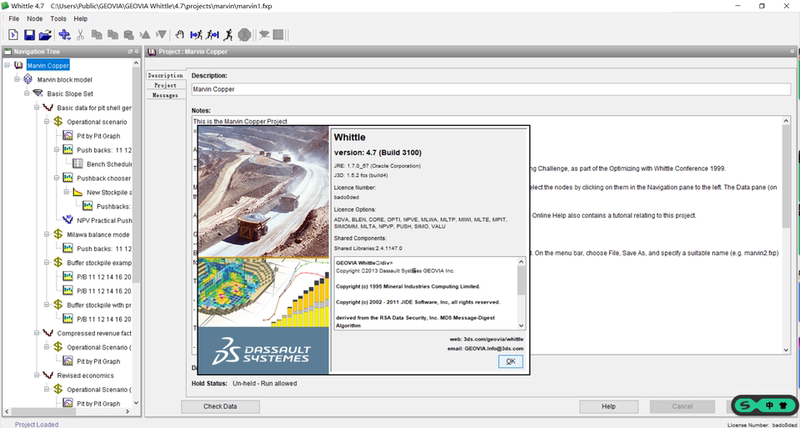Collapse Basic data for pit shell node
The width and height of the screenshot is (800, 428).
tap(37, 108)
